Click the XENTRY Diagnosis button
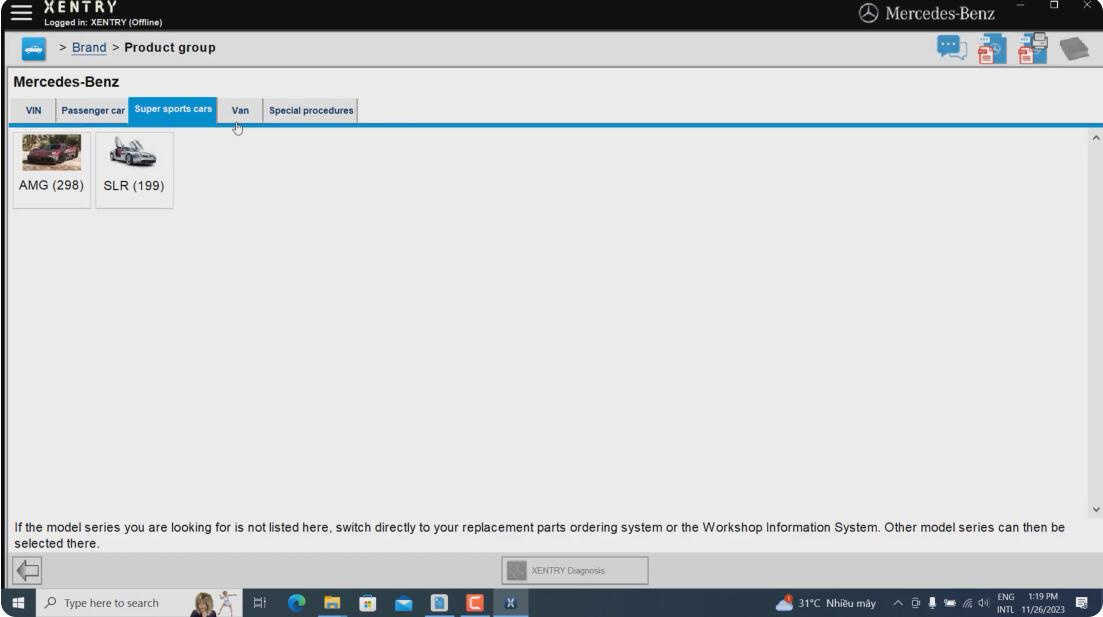This screenshot has height=617, width=1103. 575,571
